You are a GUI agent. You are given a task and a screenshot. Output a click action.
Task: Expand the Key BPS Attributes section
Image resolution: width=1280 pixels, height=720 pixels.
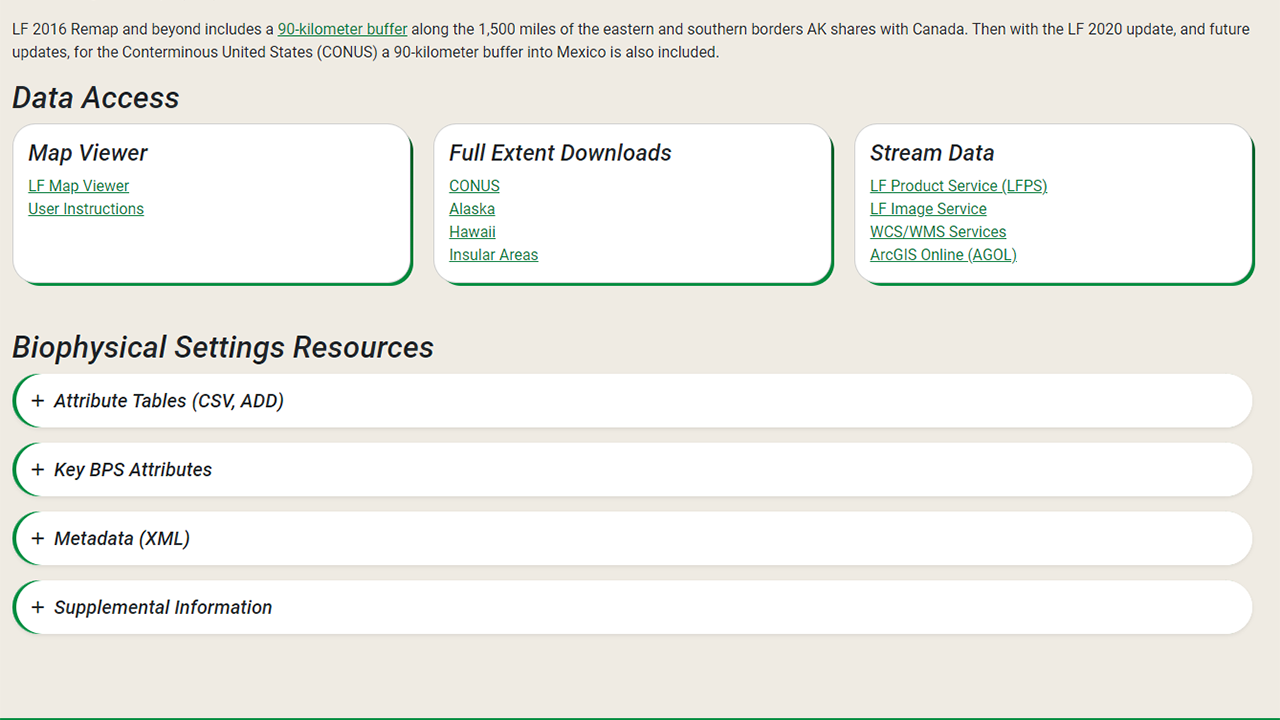132,469
